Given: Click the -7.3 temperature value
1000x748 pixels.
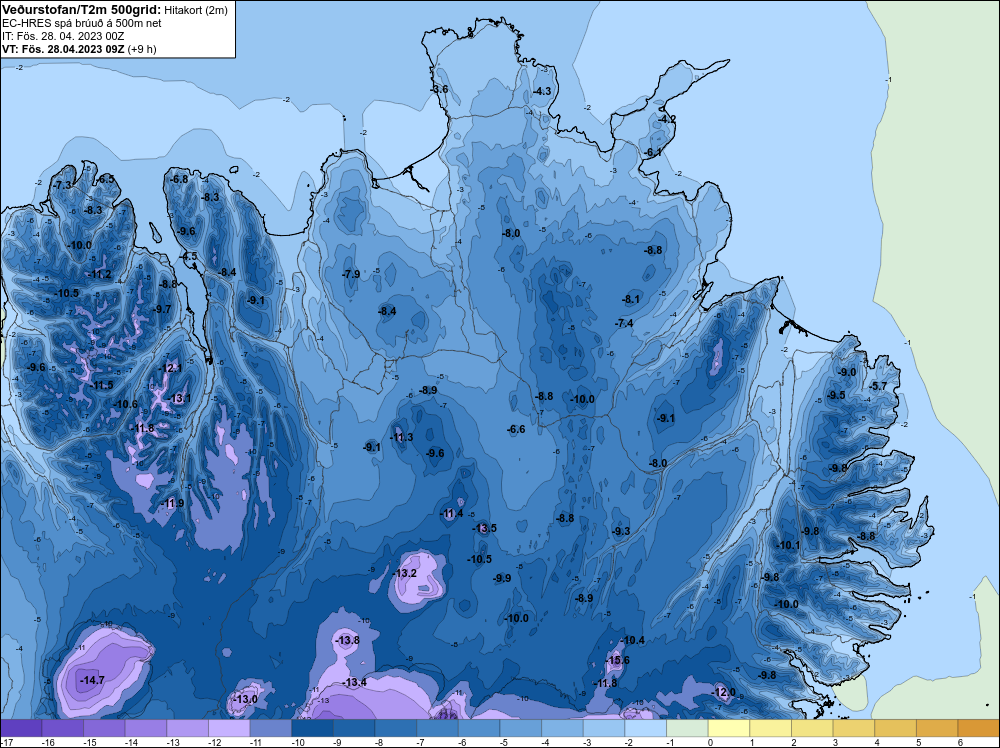Looking at the screenshot, I should pos(62,185).
